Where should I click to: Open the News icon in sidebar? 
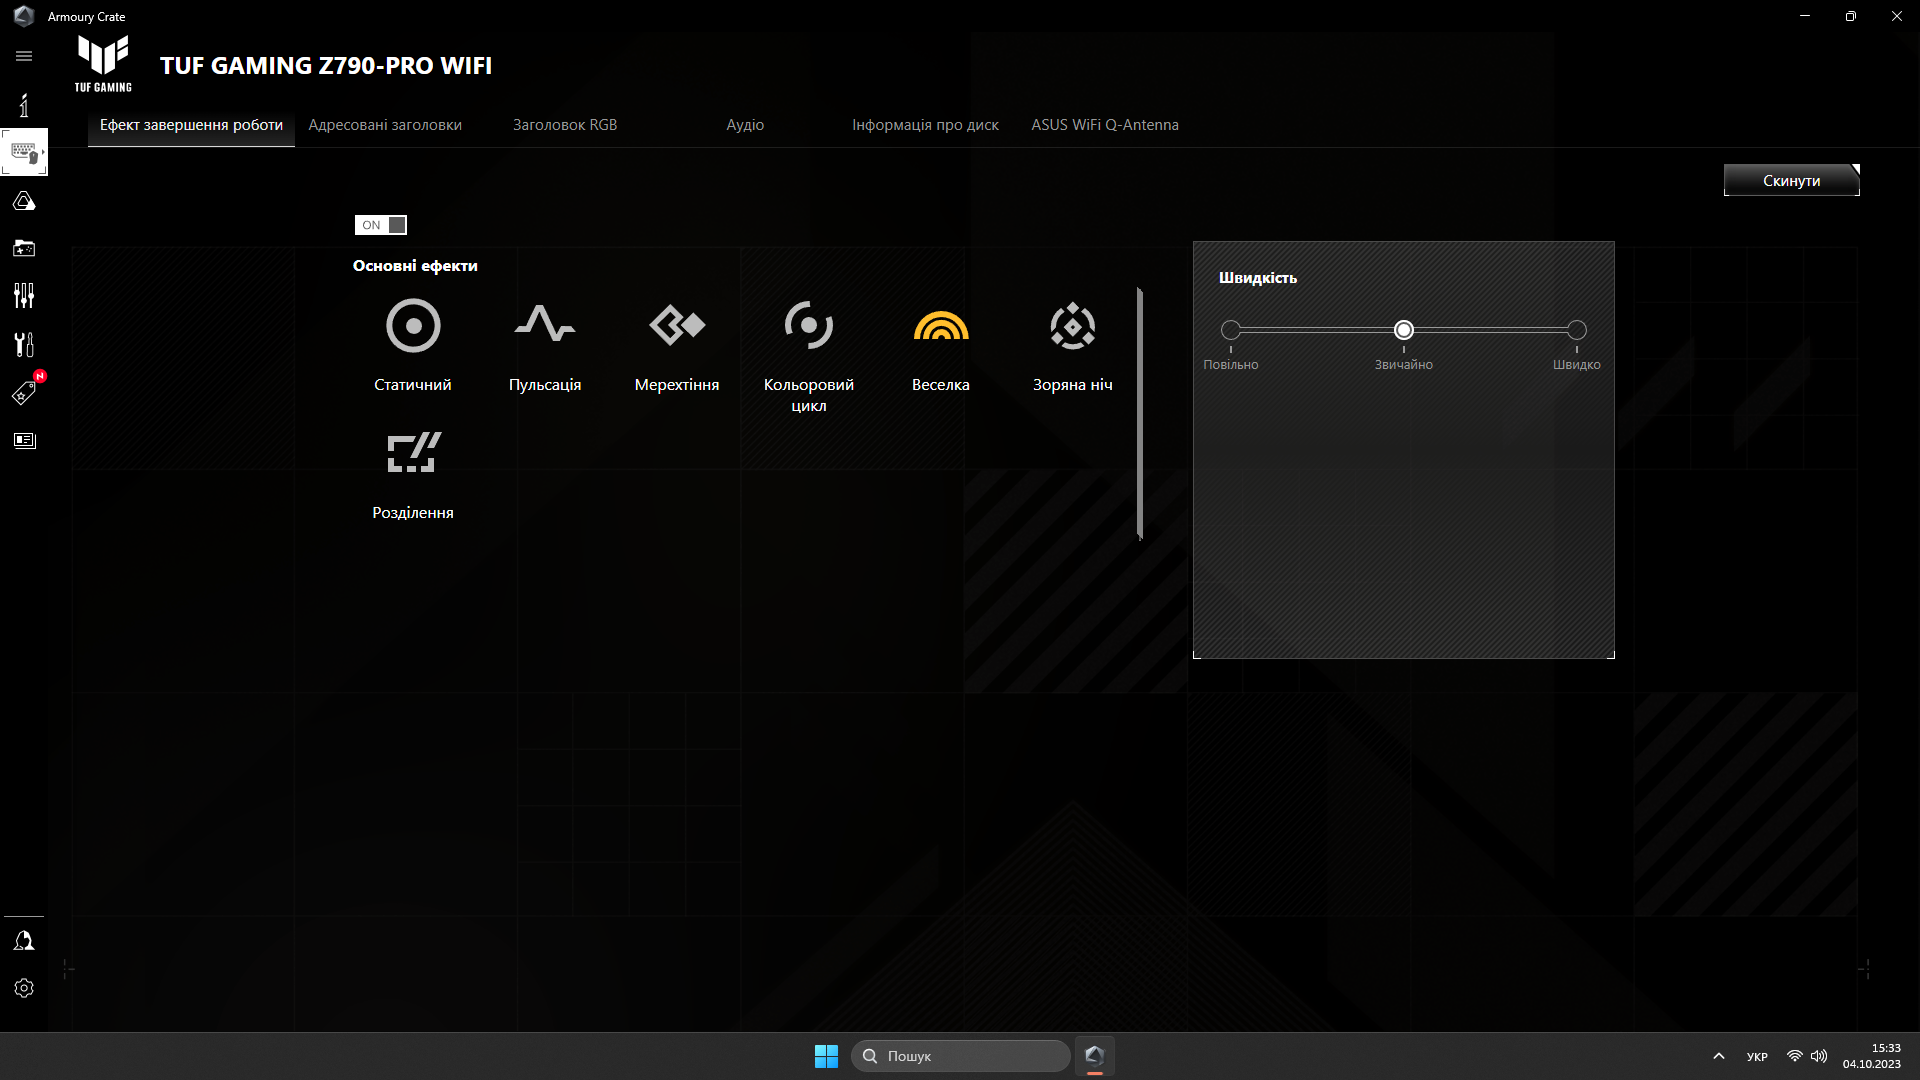[24, 441]
